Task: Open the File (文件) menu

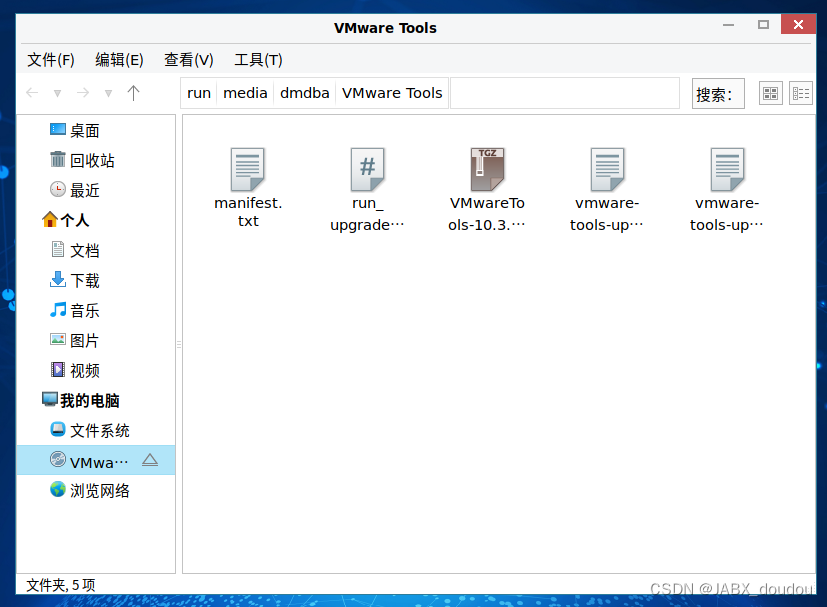Action: tap(51, 60)
